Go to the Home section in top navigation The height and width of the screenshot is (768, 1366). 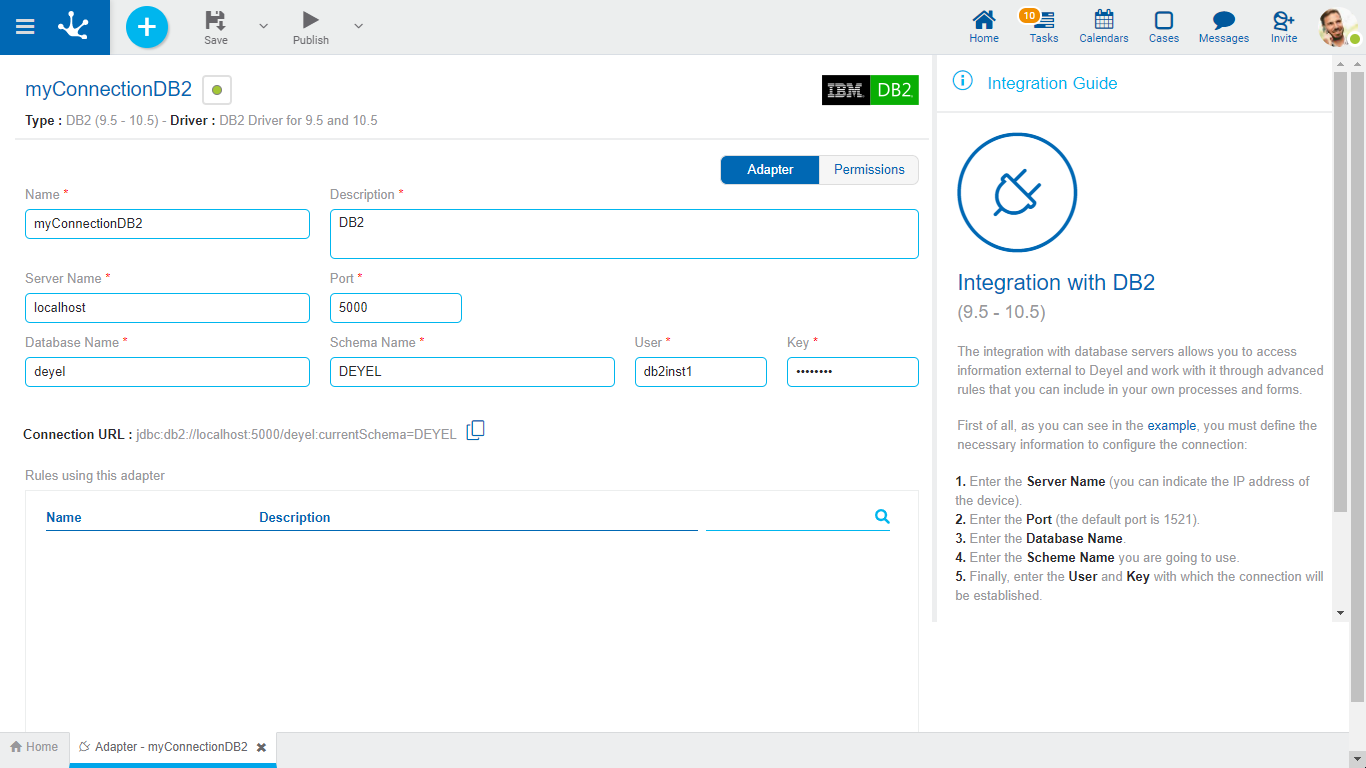983,27
